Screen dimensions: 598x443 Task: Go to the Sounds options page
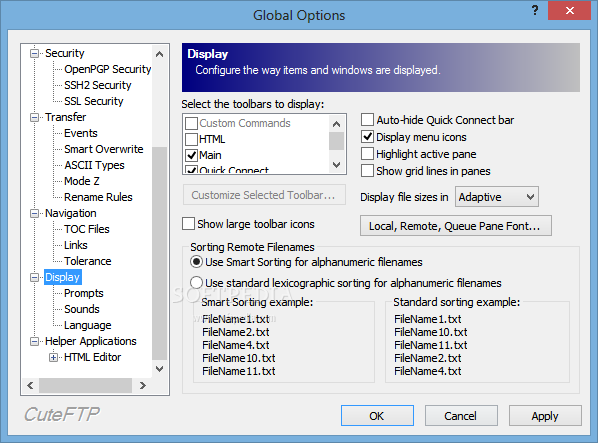[x=82, y=309]
